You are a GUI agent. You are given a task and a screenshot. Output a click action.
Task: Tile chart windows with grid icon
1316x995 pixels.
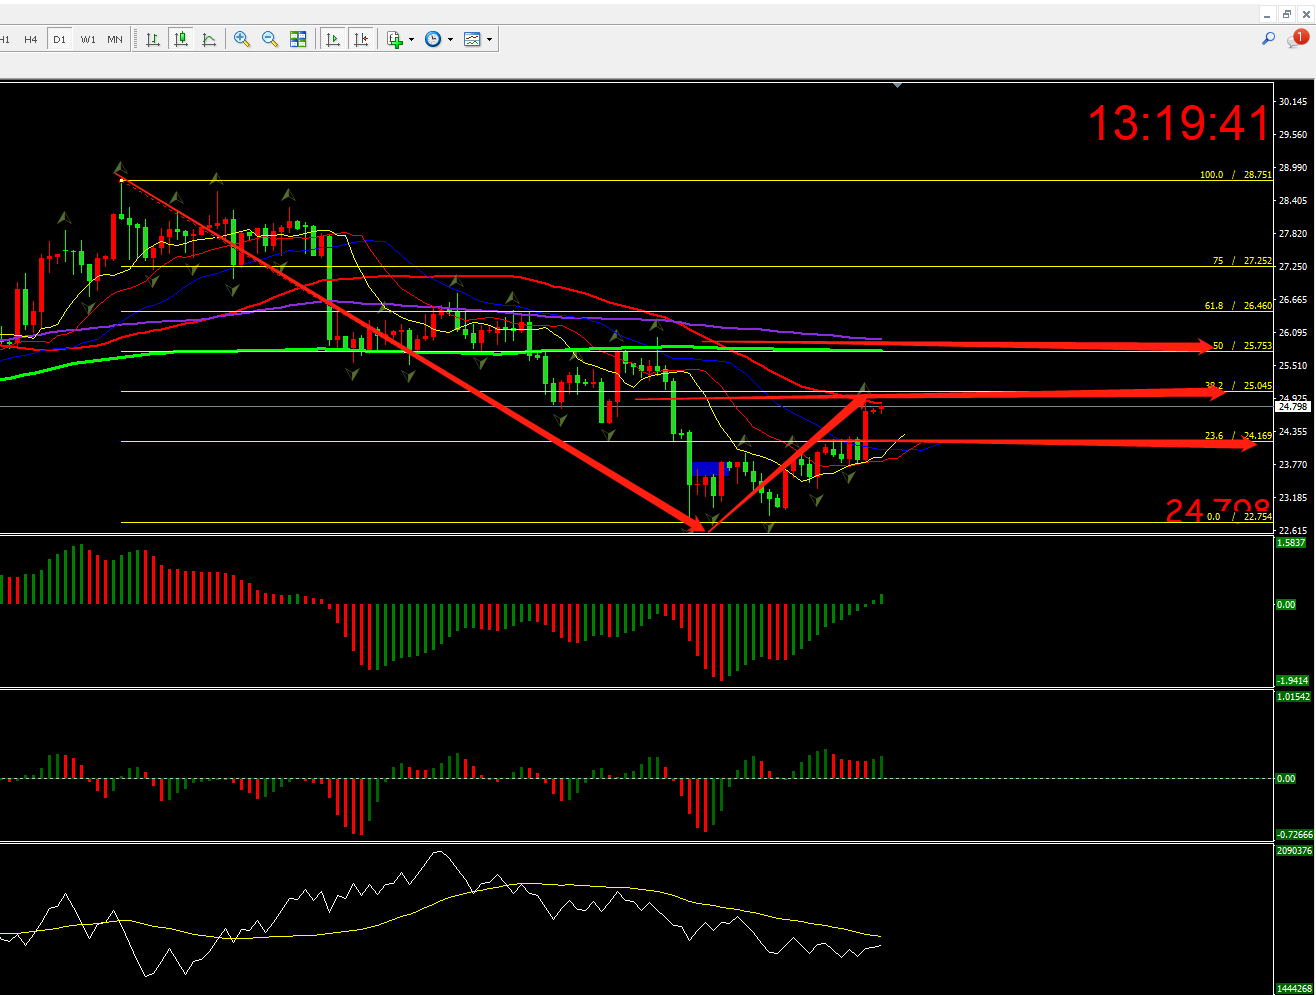click(298, 39)
